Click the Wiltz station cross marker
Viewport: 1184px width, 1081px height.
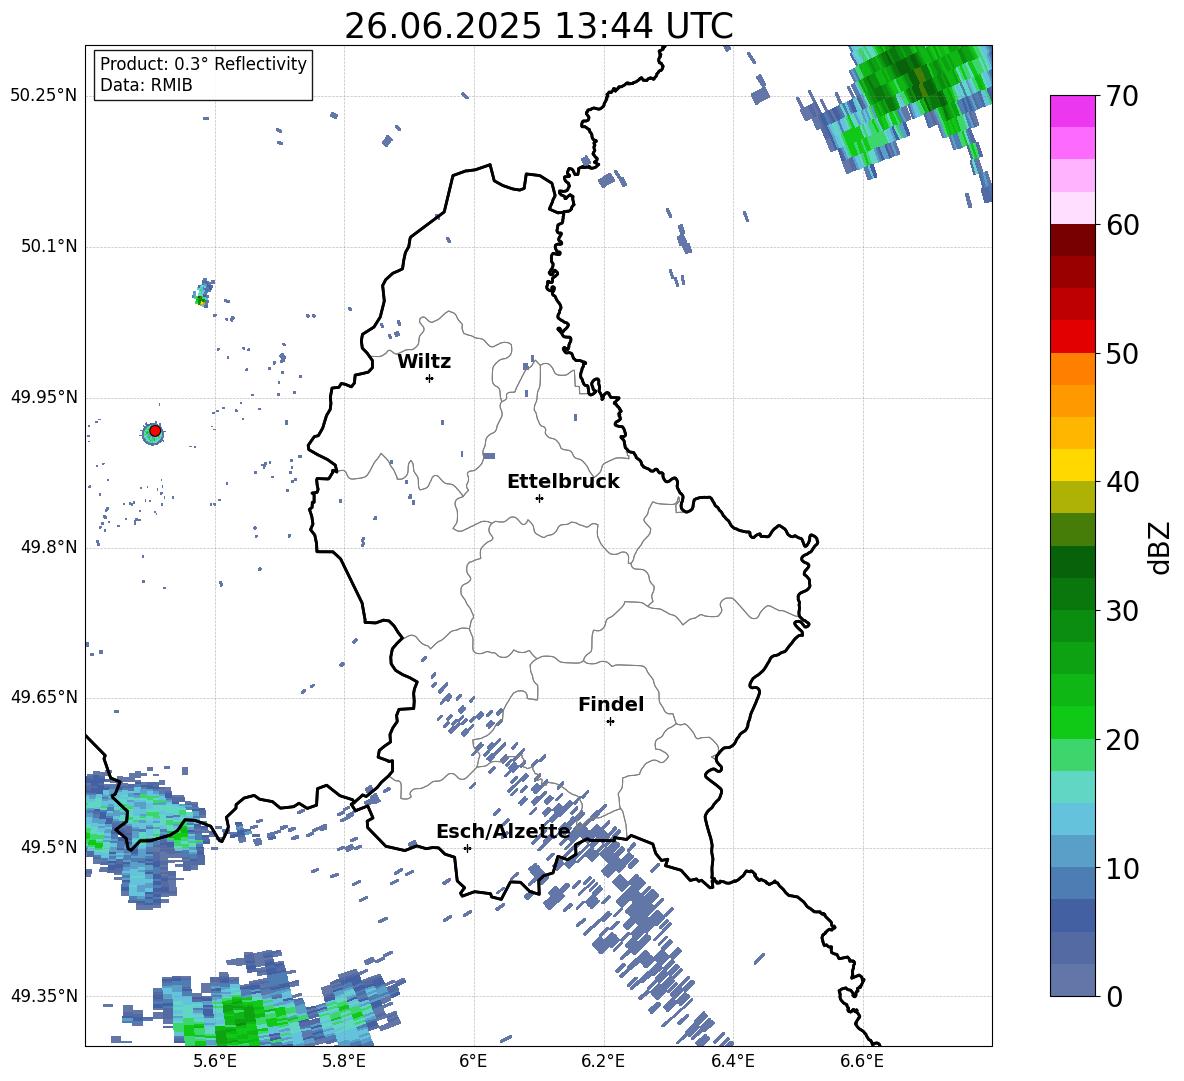[x=429, y=378]
